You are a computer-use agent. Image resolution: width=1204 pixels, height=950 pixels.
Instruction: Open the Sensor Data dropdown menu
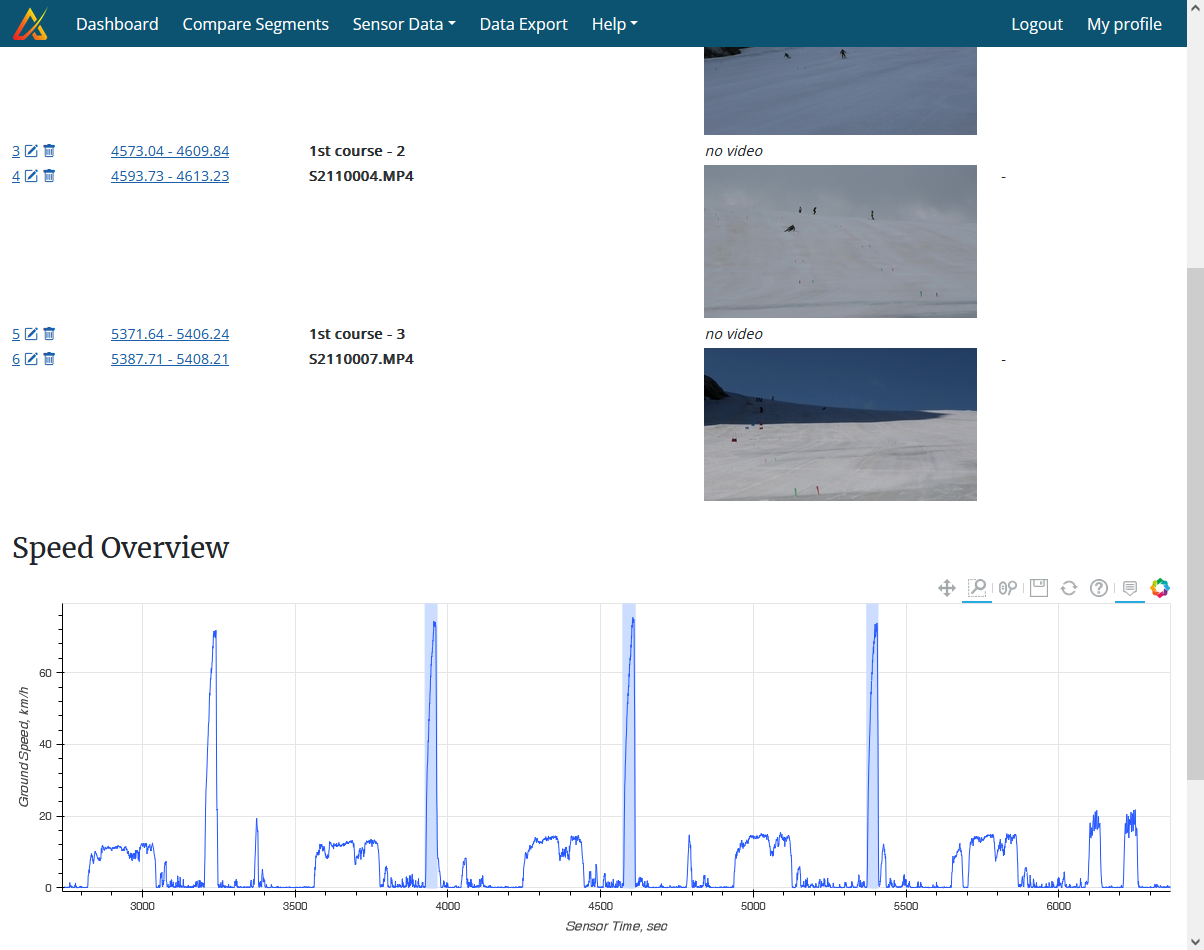404,23
